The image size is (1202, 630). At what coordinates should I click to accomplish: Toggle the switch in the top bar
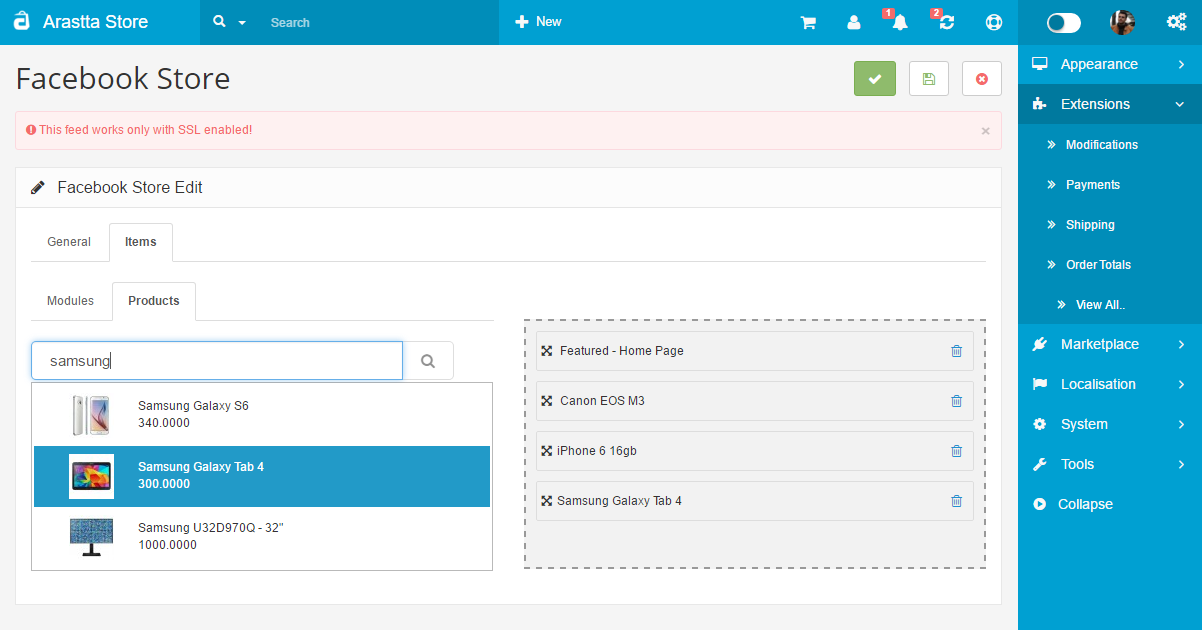click(x=1064, y=22)
